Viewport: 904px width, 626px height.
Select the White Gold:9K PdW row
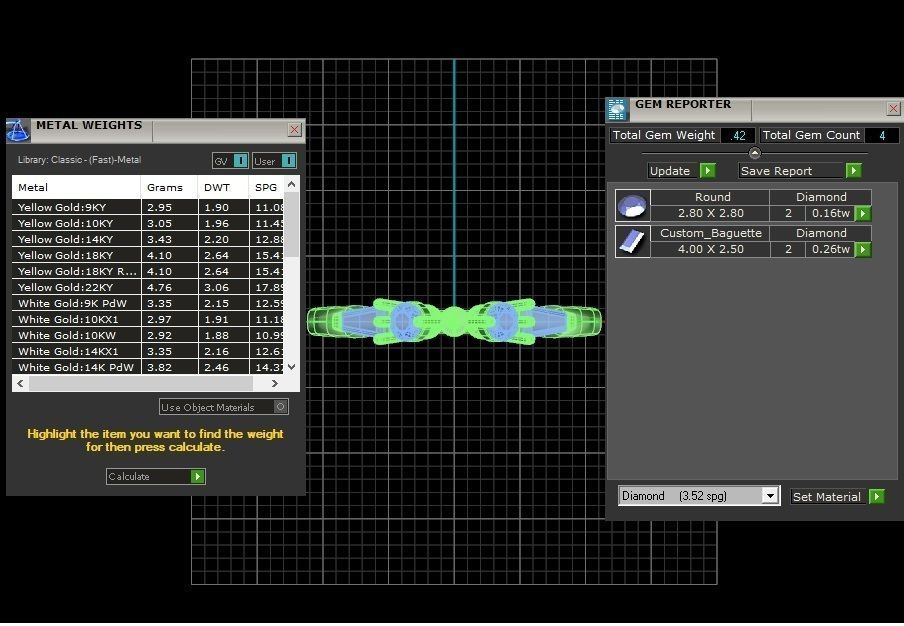[148, 303]
